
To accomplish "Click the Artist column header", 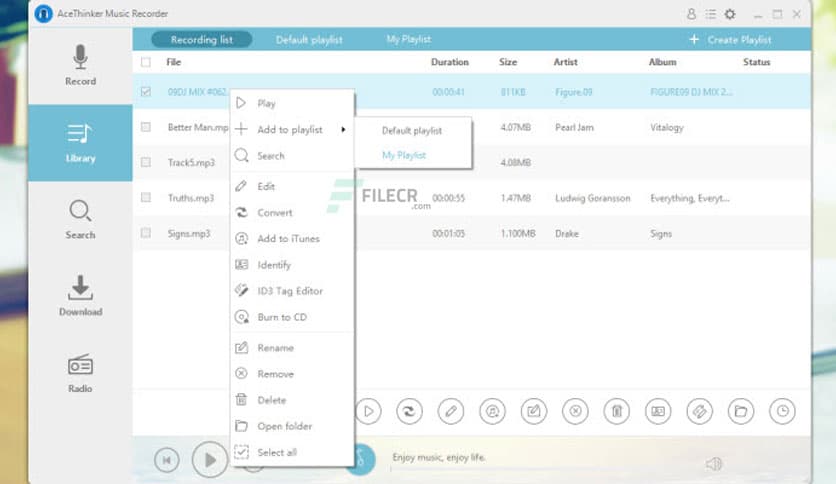I will click(x=565, y=62).
